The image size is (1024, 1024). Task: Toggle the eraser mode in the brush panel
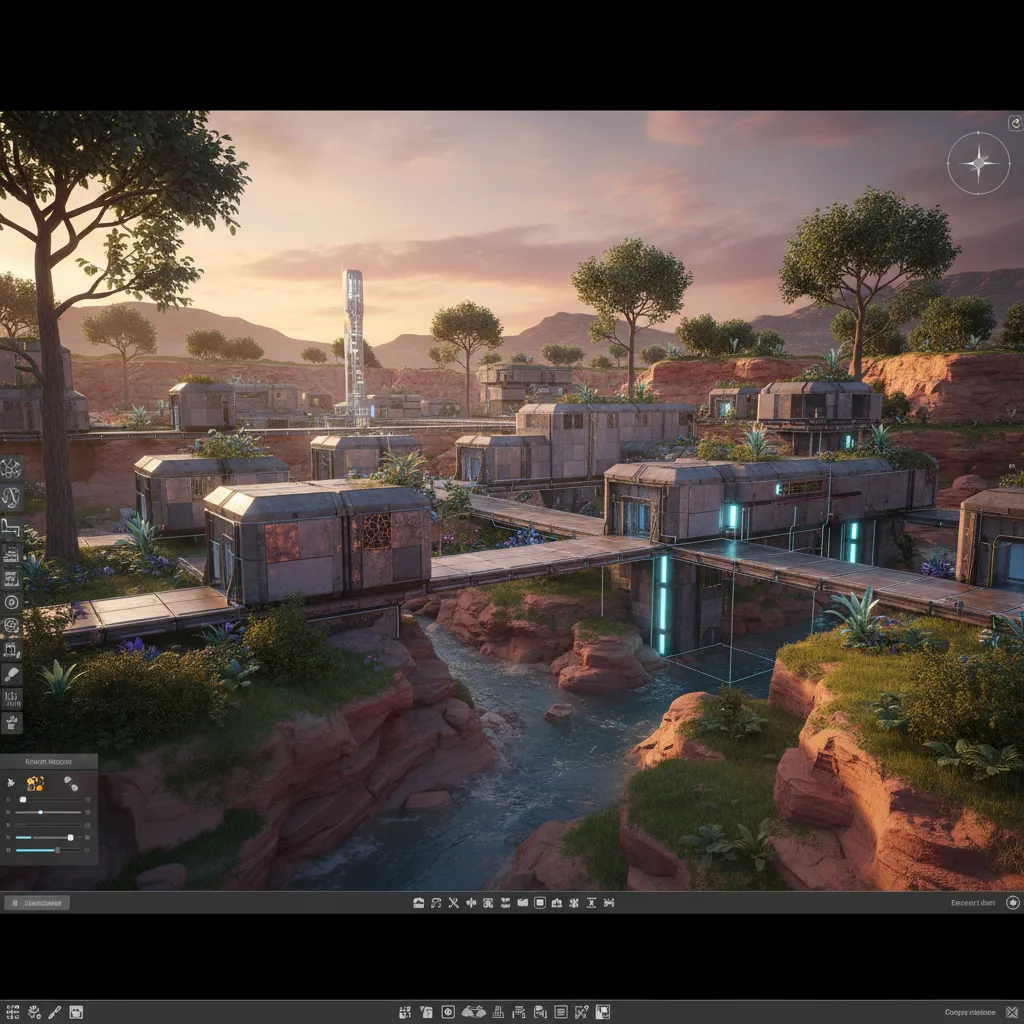71,784
